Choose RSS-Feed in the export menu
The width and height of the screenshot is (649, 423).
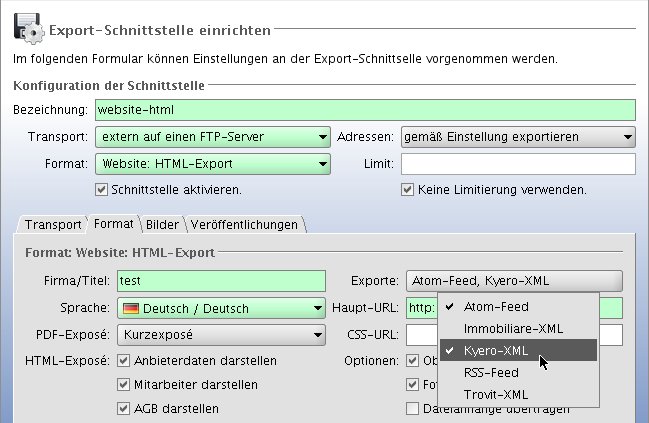(x=490, y=372)
